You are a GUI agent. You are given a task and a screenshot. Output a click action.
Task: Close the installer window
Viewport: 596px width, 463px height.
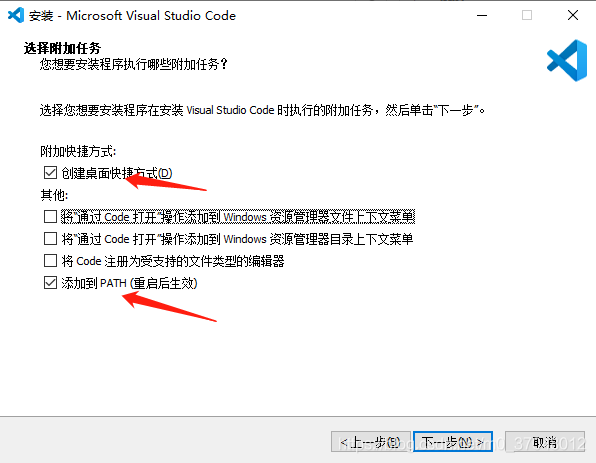(x=573, y=15)
